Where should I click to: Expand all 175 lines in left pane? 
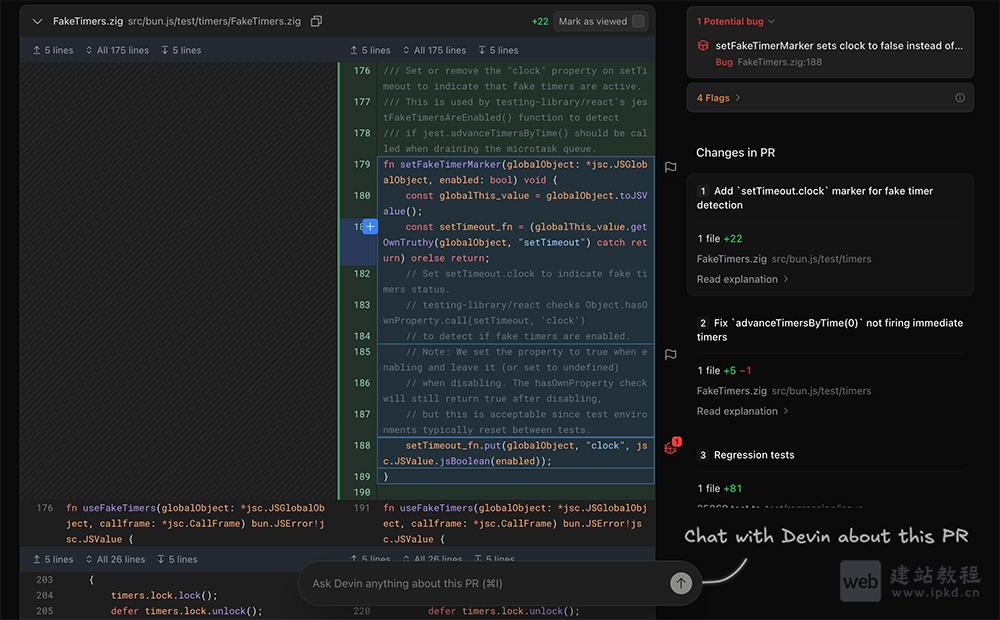tap(117, 50)
